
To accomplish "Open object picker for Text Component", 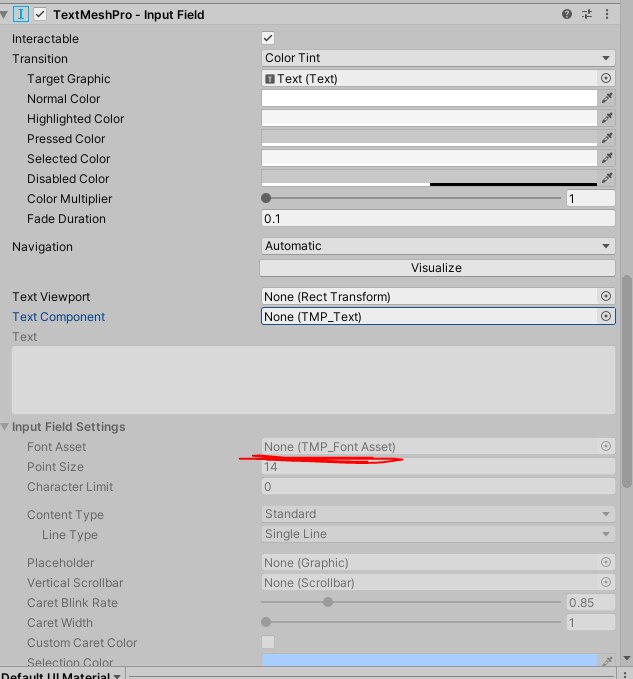I will 606,316.
